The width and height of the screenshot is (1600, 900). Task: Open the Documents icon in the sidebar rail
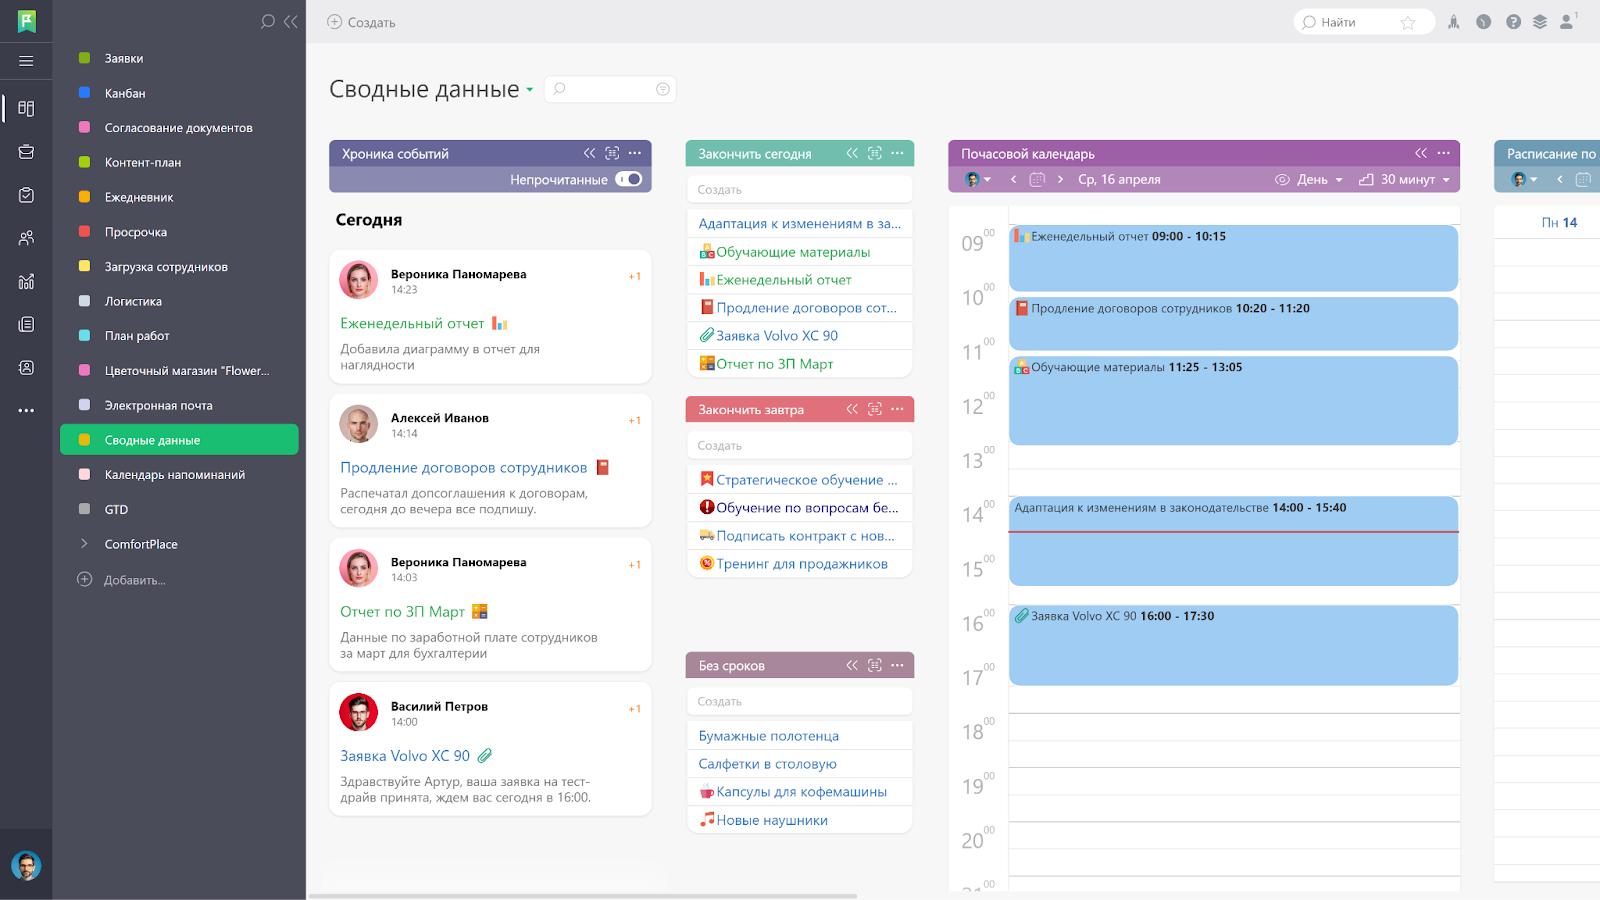point(25,324)
